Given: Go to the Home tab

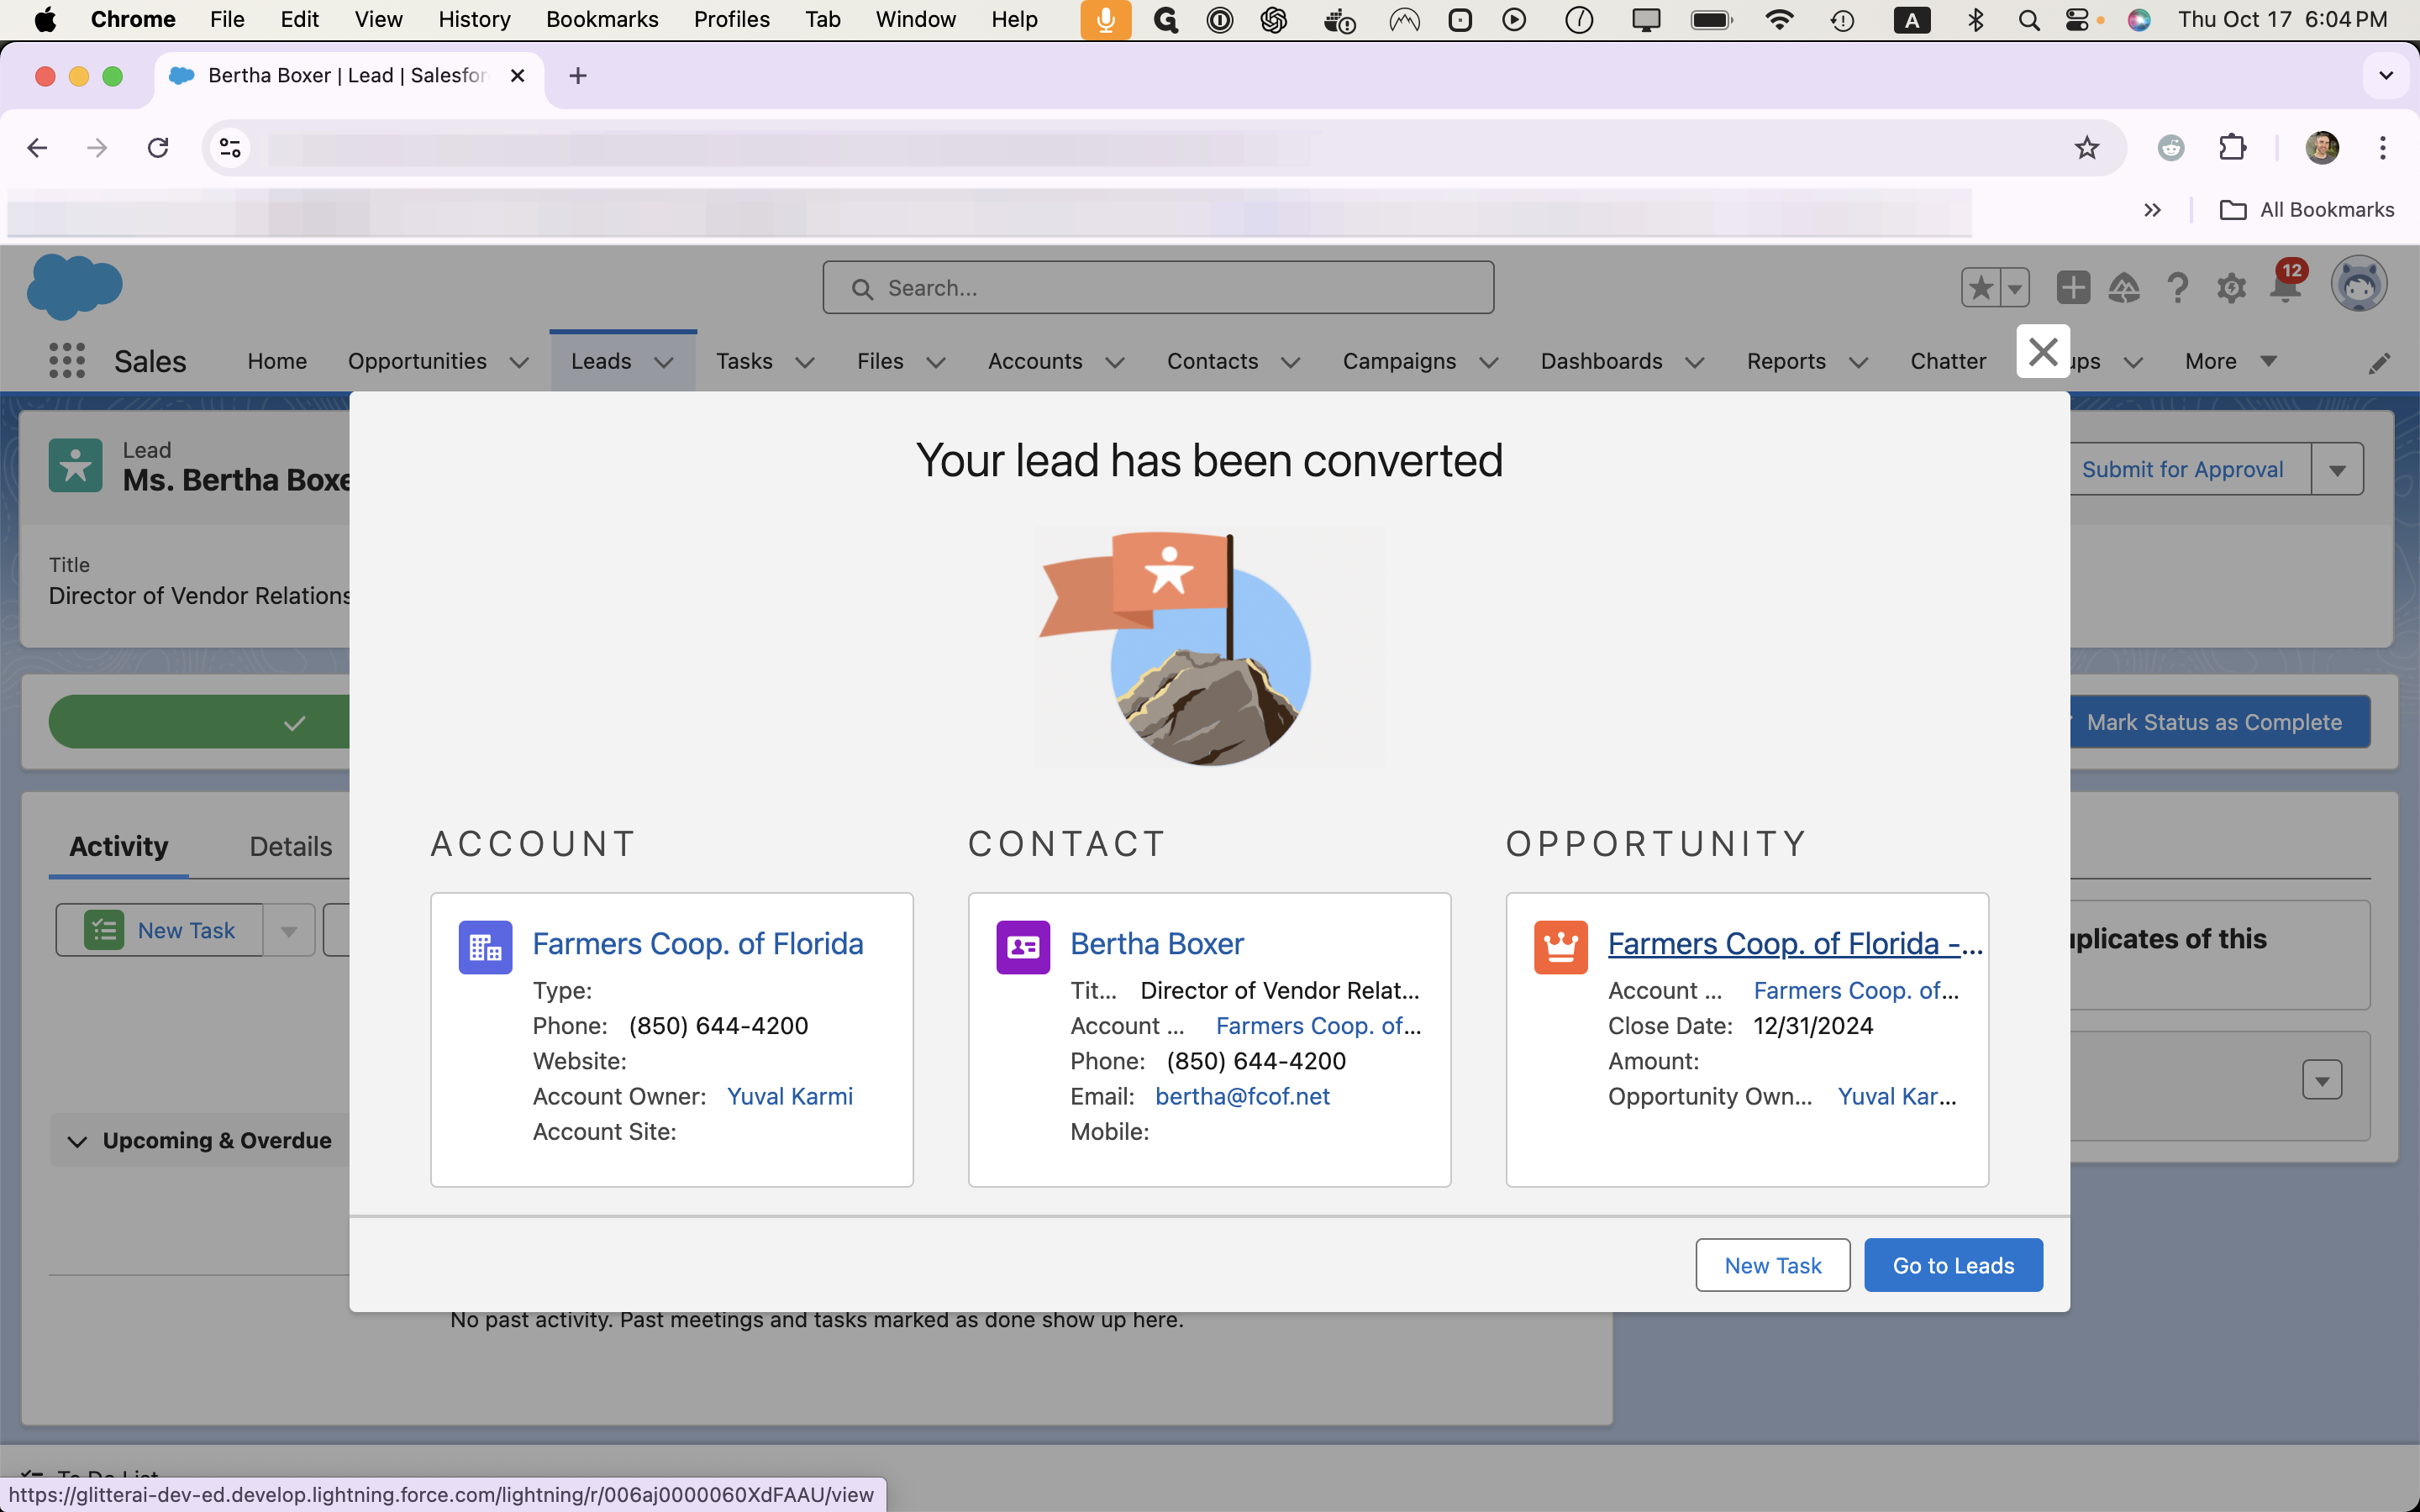Looking at the screenshot, I should (x=277, y=361).
